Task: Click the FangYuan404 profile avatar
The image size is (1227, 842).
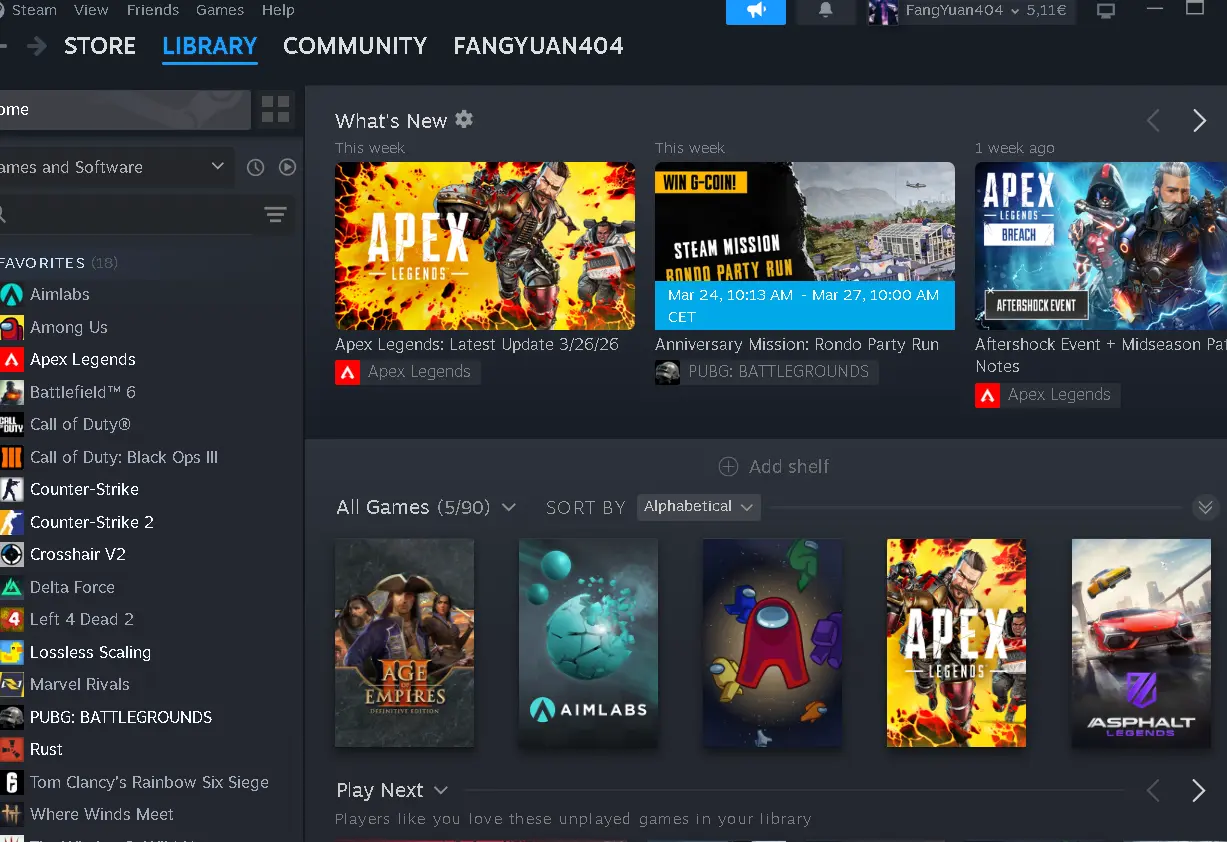Action: [x=883, y=11]
